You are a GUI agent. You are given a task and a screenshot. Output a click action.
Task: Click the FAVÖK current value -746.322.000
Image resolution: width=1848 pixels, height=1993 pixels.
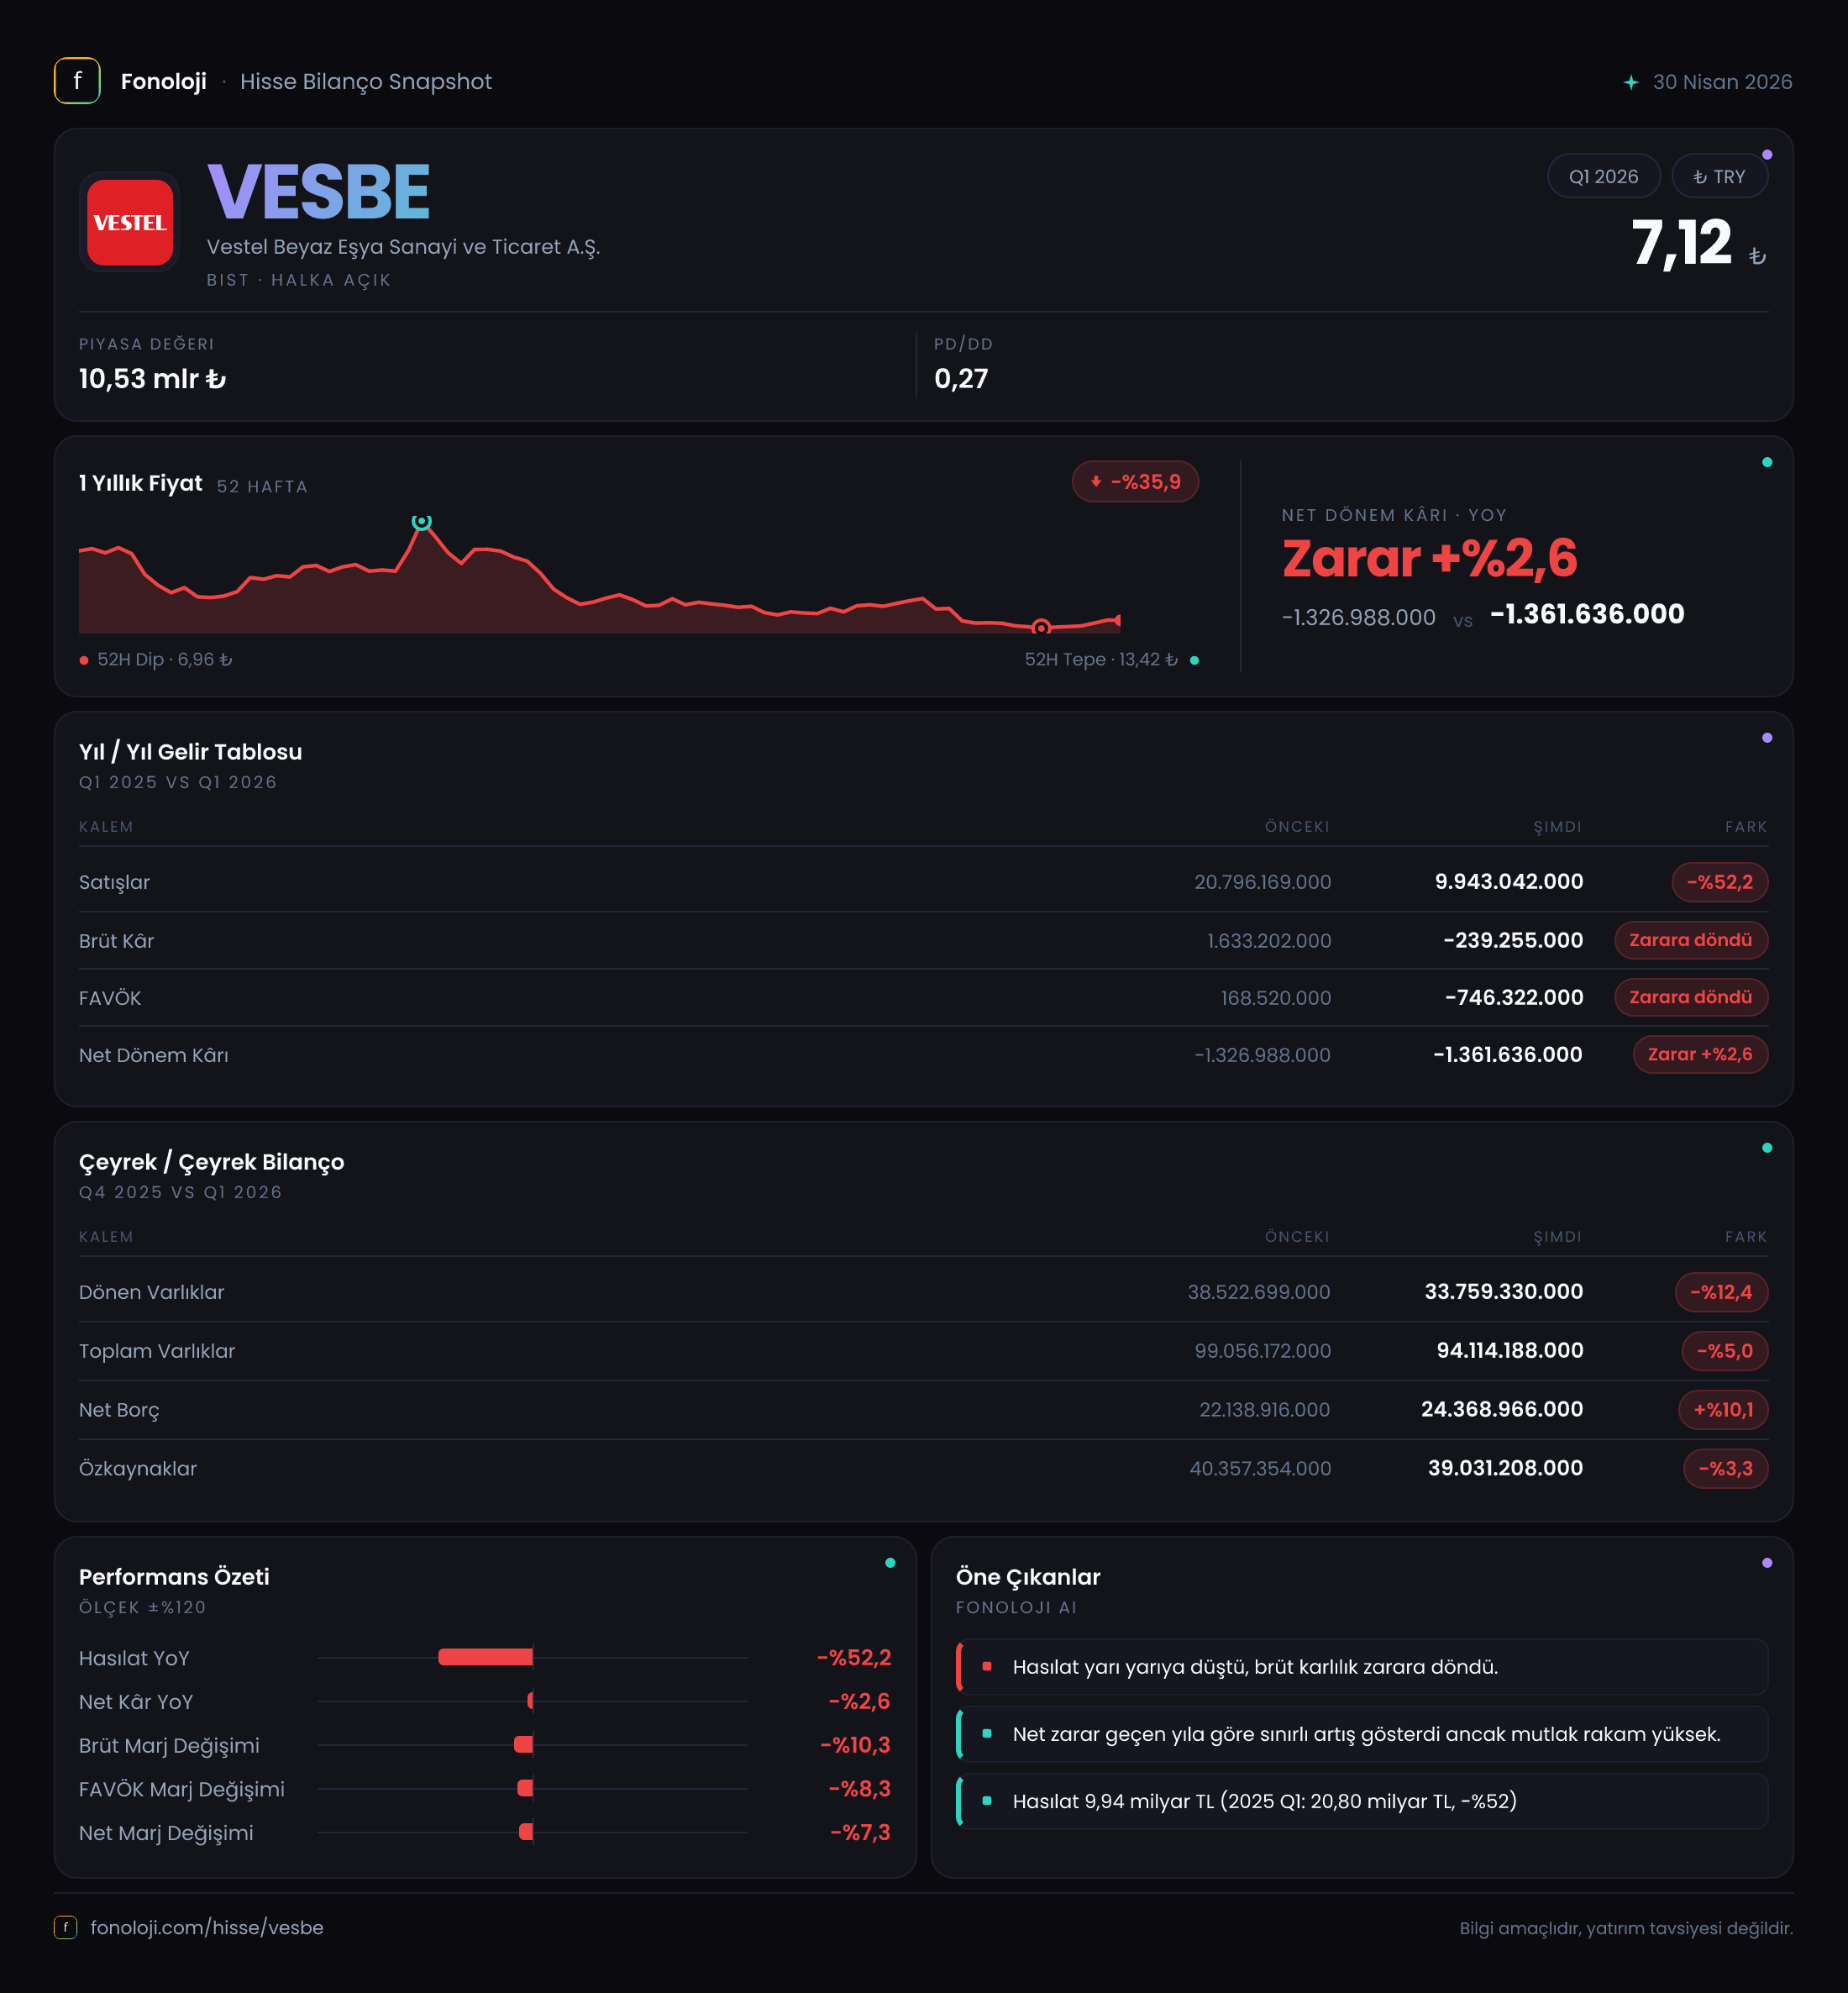1514,997
